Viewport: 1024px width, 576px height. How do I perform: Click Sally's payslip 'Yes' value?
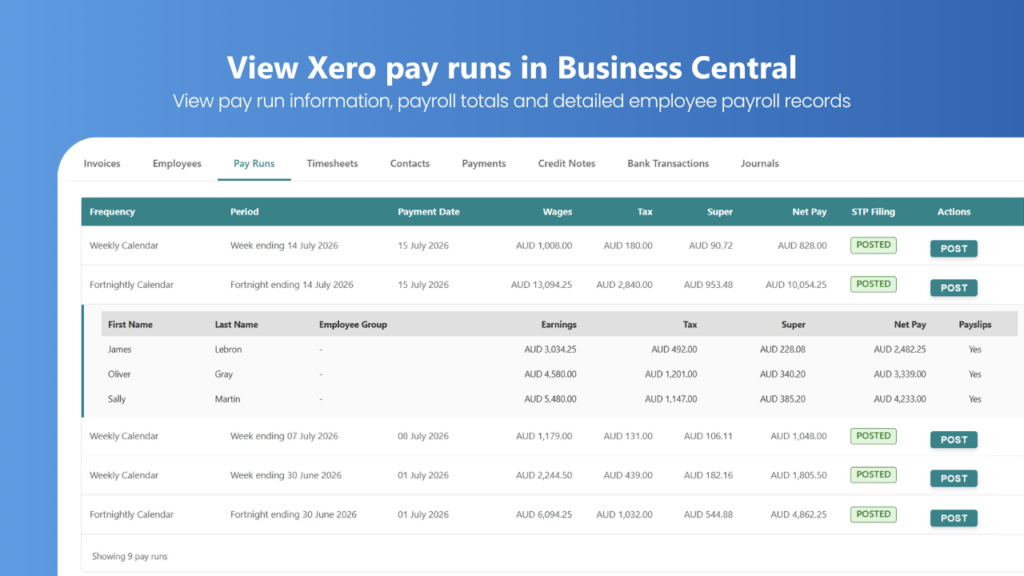pos(975,399)
